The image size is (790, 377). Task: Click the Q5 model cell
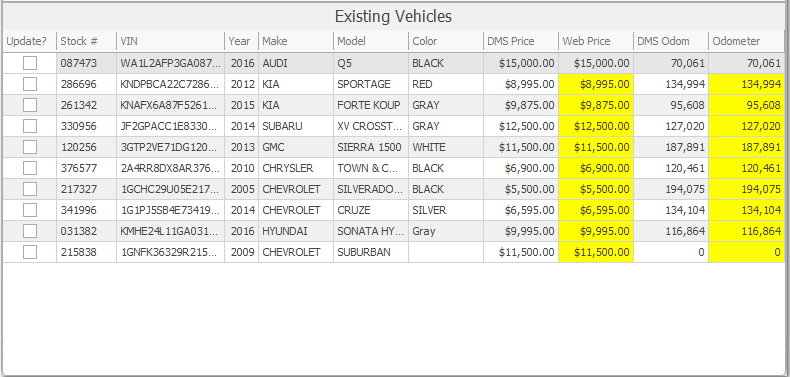point(371,63)
